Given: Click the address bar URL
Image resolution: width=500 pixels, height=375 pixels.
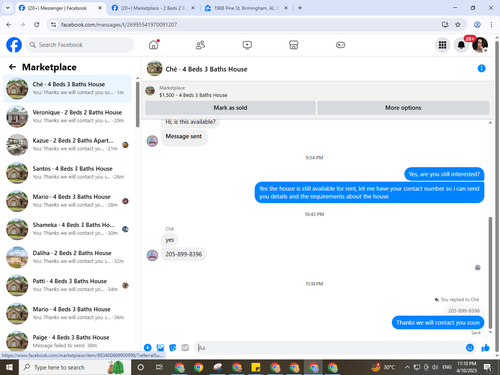Looking at the screenshot, I should click(x=119, y=25).
